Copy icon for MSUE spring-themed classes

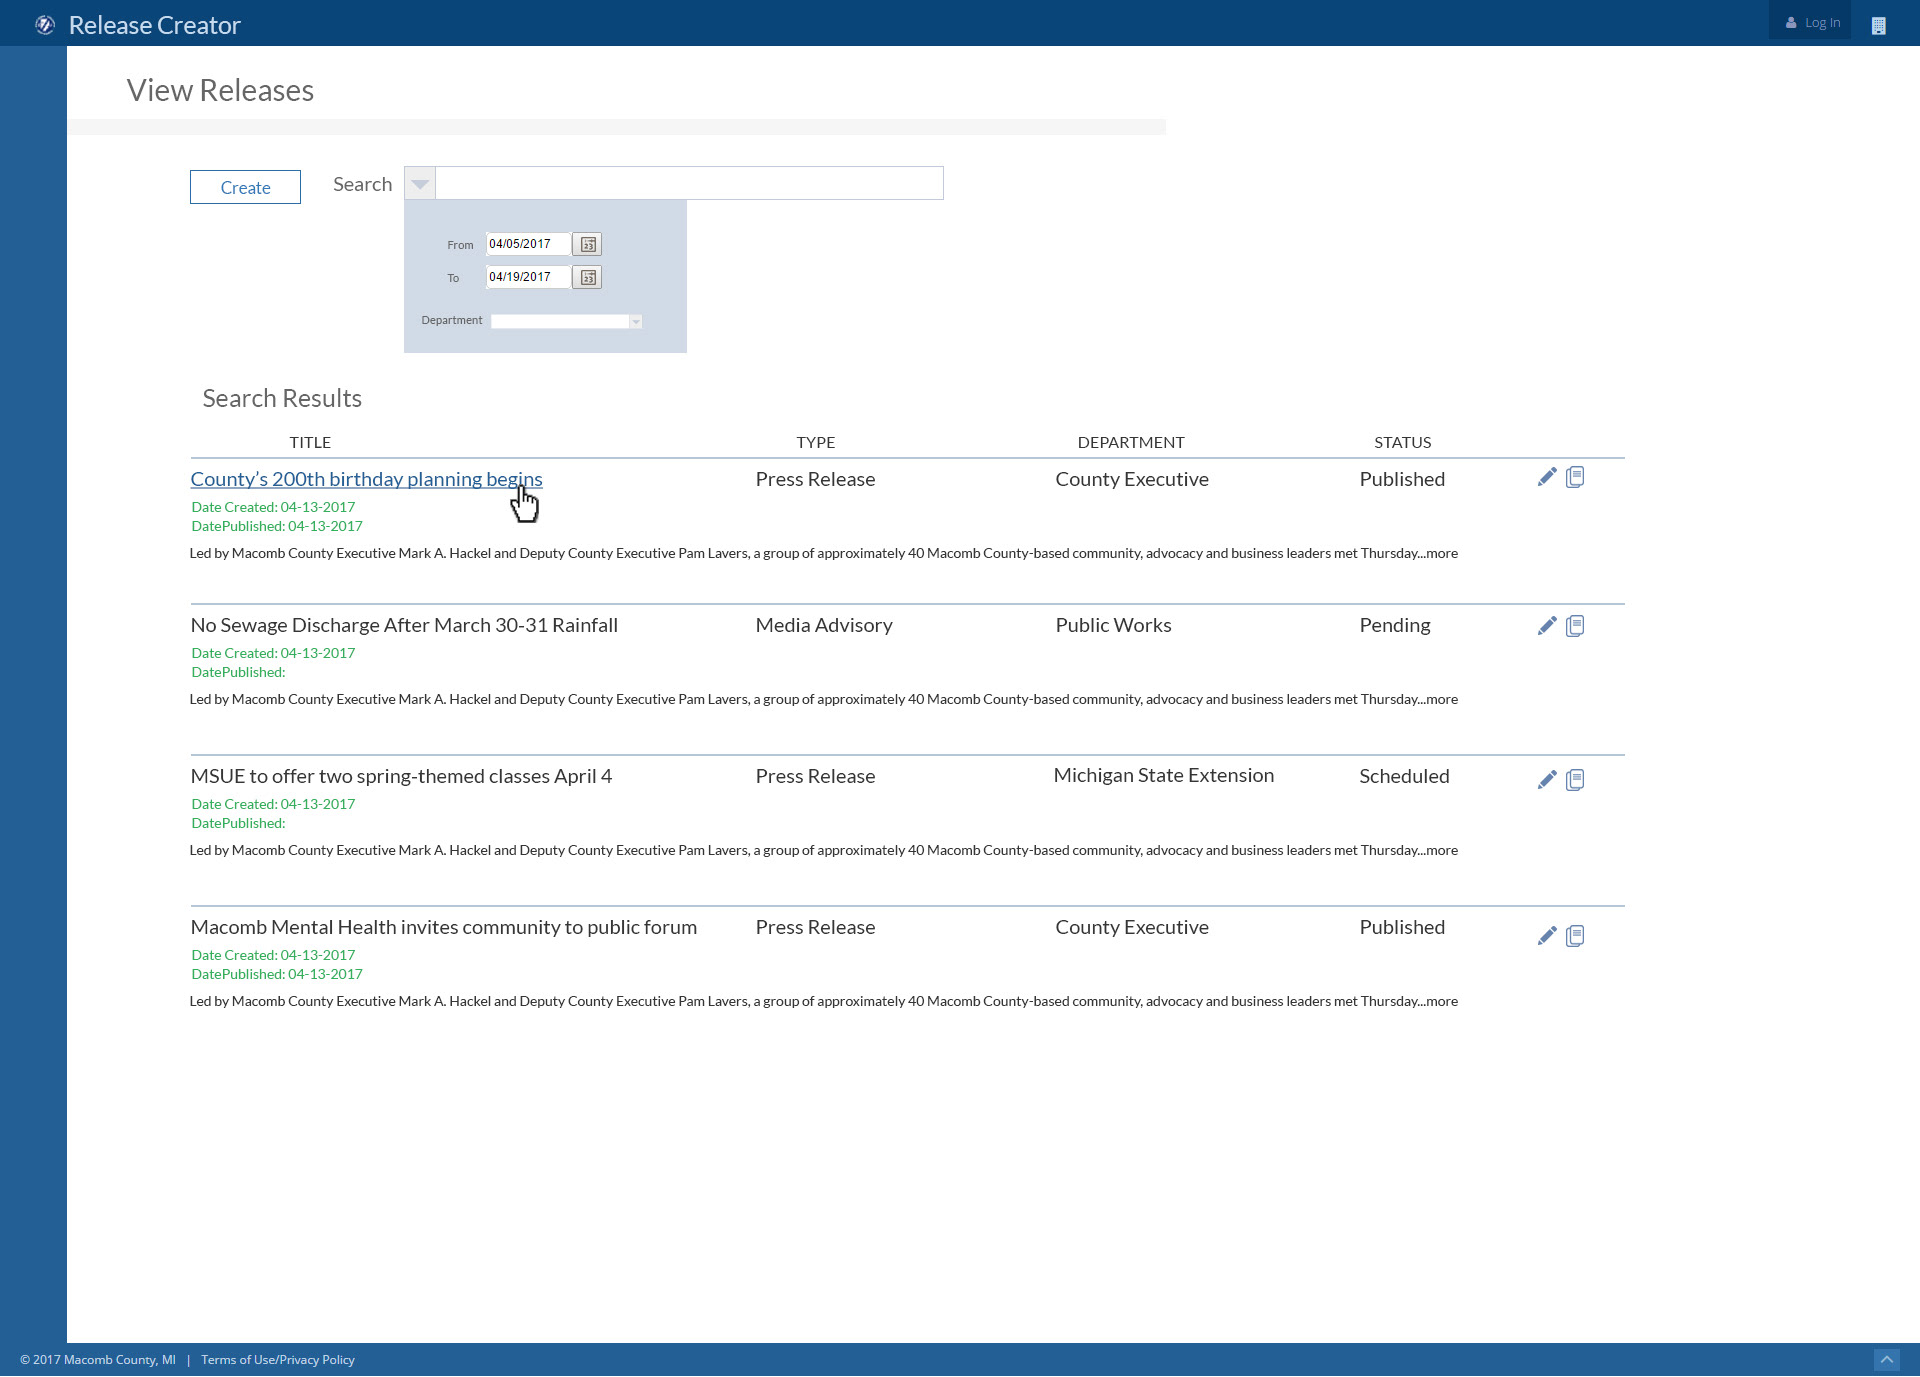1575,780
